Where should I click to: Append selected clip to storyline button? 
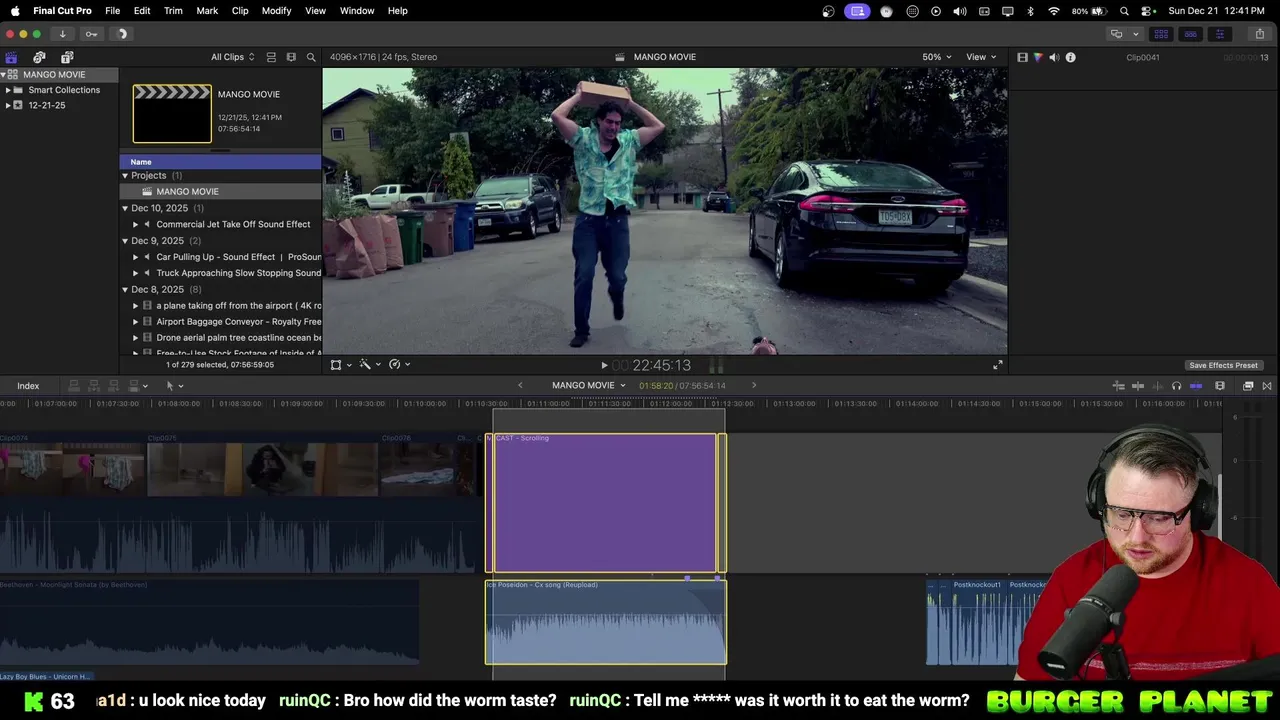coord(114,386)
